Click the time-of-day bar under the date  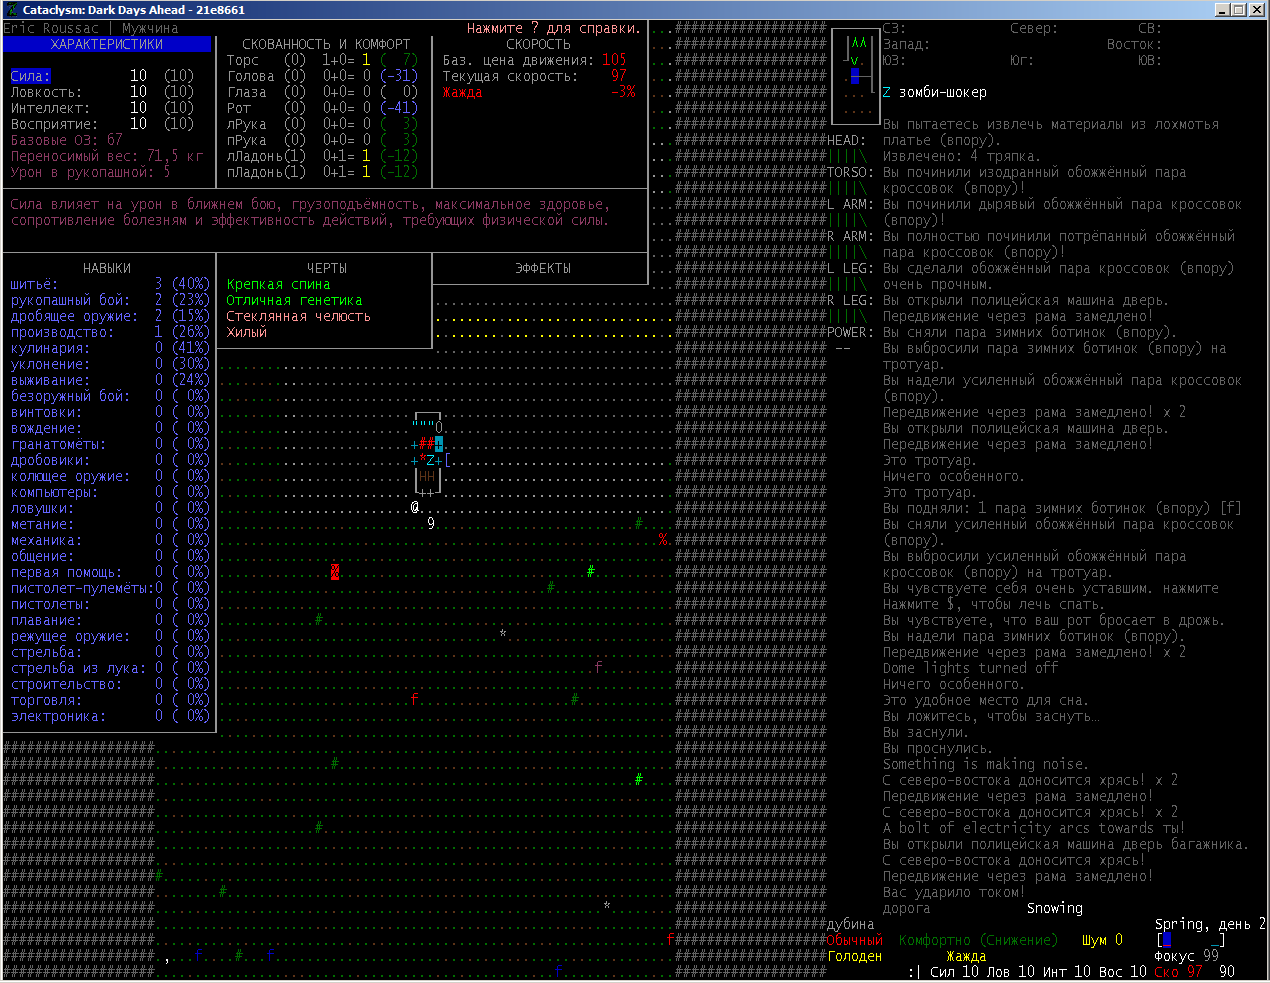click(1190, 940)
